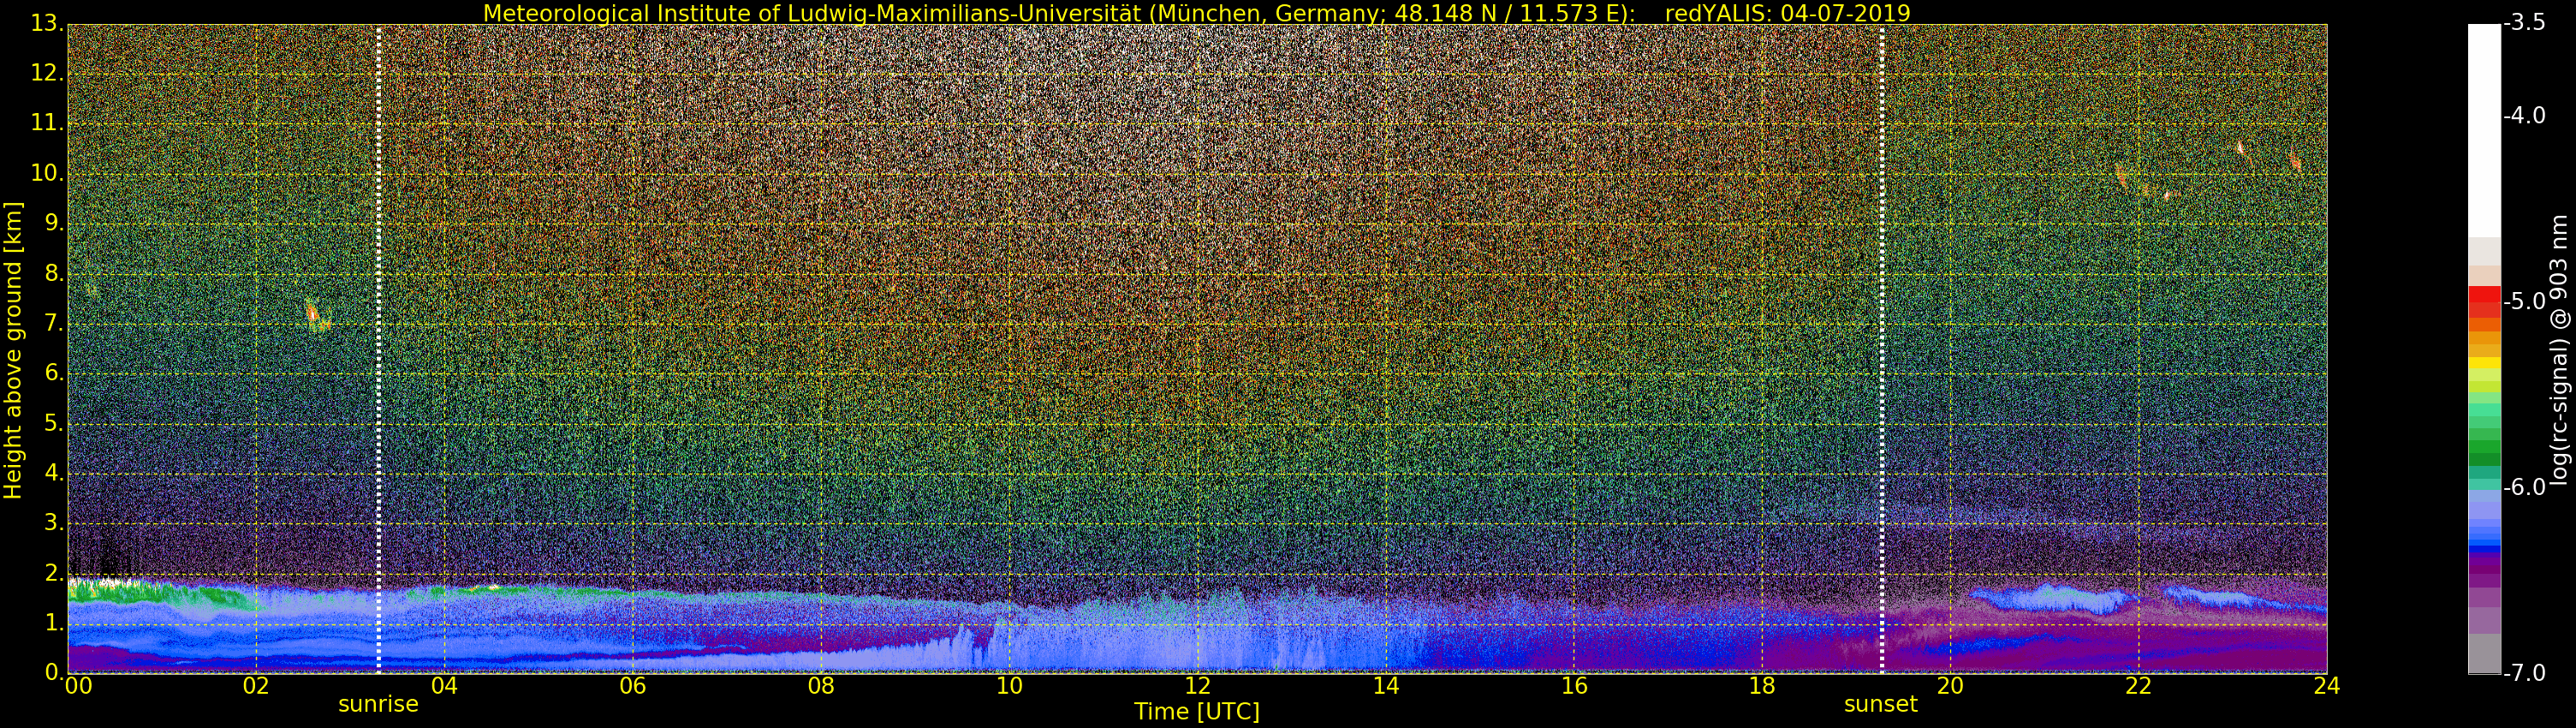Click the '13.' height axis tick label
Screen dimensions: 2576x728
pyautogui.click(x=47, y=23)
